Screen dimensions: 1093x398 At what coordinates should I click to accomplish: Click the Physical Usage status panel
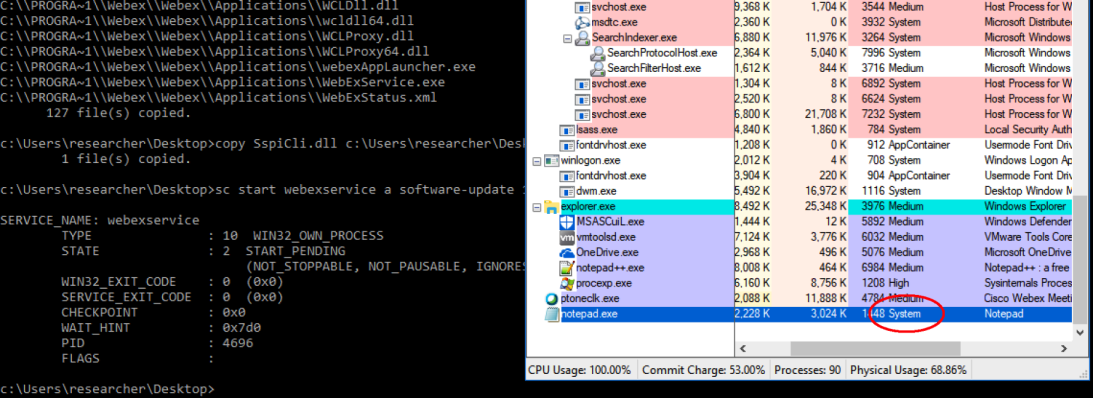tap(909, 370)
